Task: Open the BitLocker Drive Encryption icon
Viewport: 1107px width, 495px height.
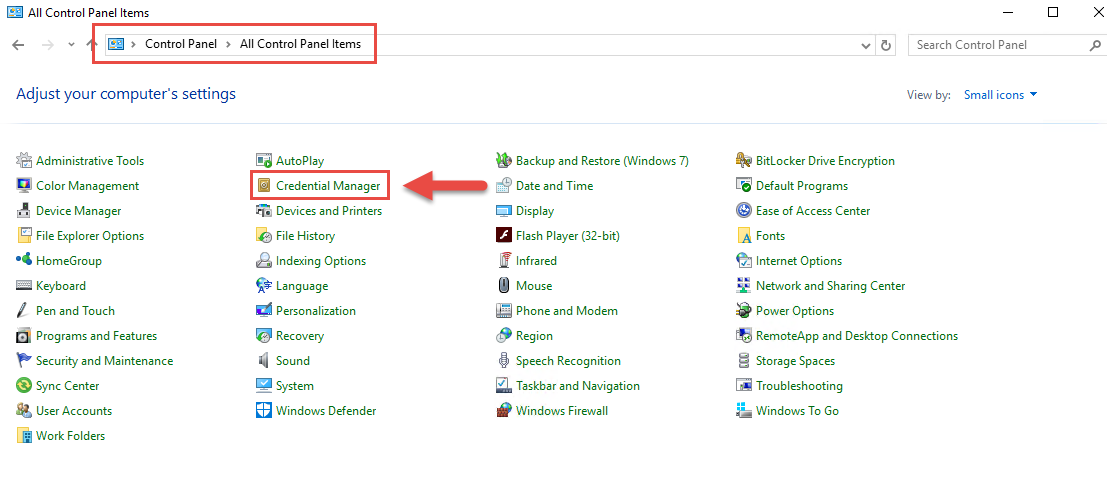Action: pos(743,160)
